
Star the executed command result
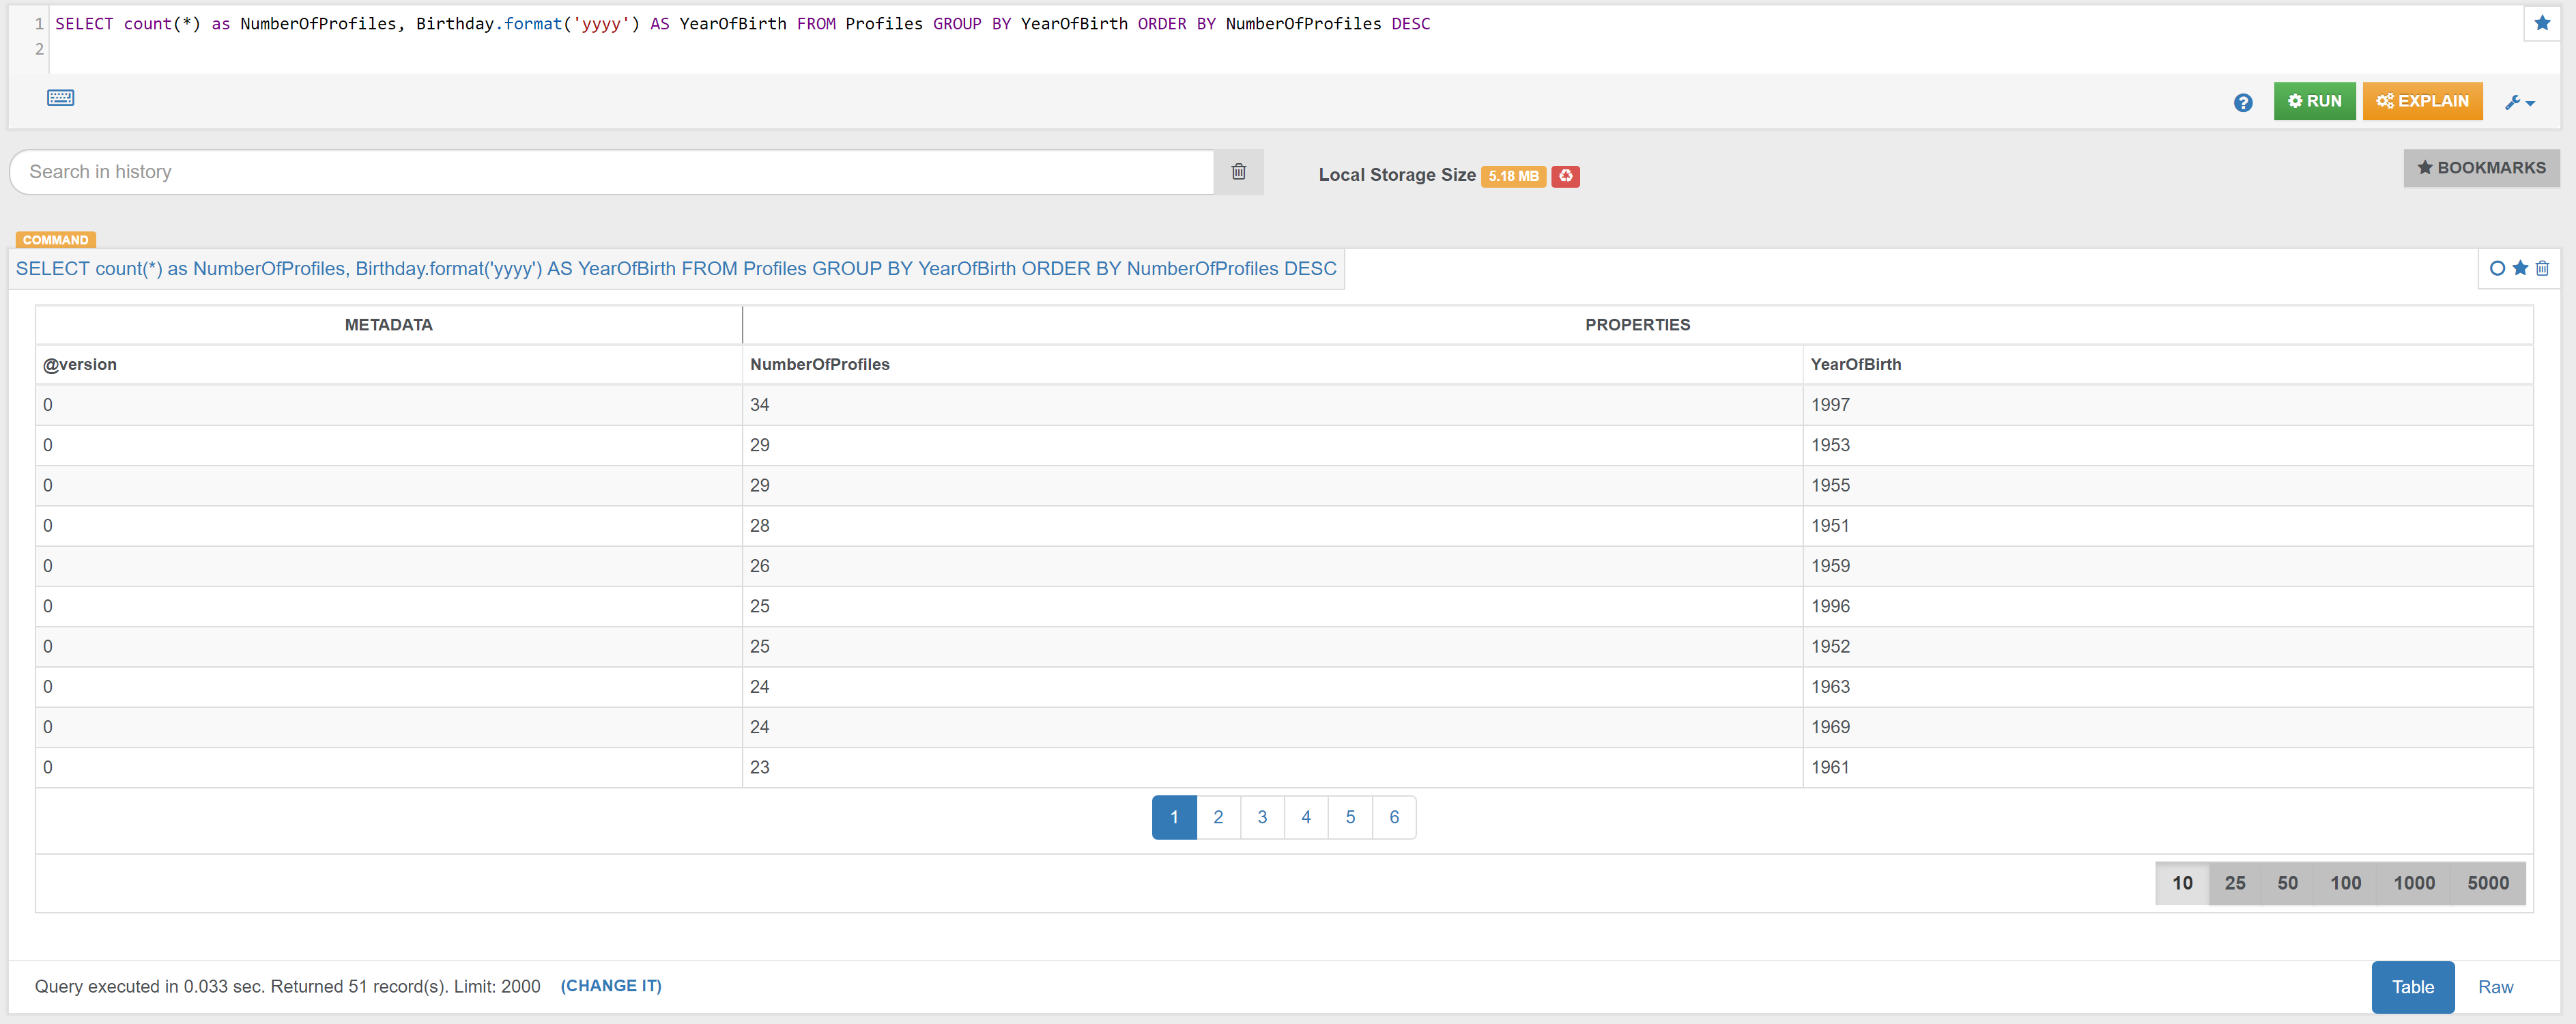(x=2520, y=268)
